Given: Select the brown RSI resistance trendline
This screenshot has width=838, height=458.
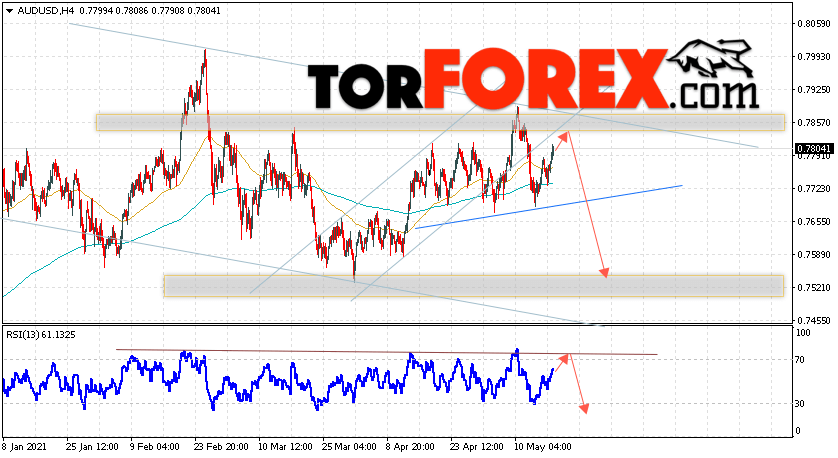Looking at the screenshot, I should click(x=386, y=352).
